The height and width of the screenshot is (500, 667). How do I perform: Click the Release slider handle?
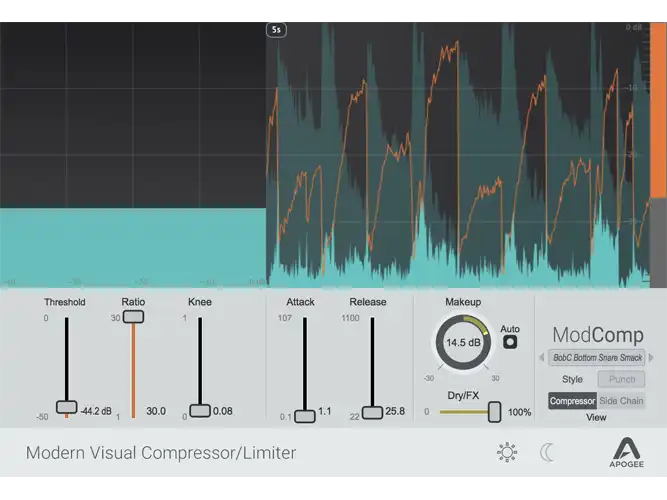(x=372, y=412)
